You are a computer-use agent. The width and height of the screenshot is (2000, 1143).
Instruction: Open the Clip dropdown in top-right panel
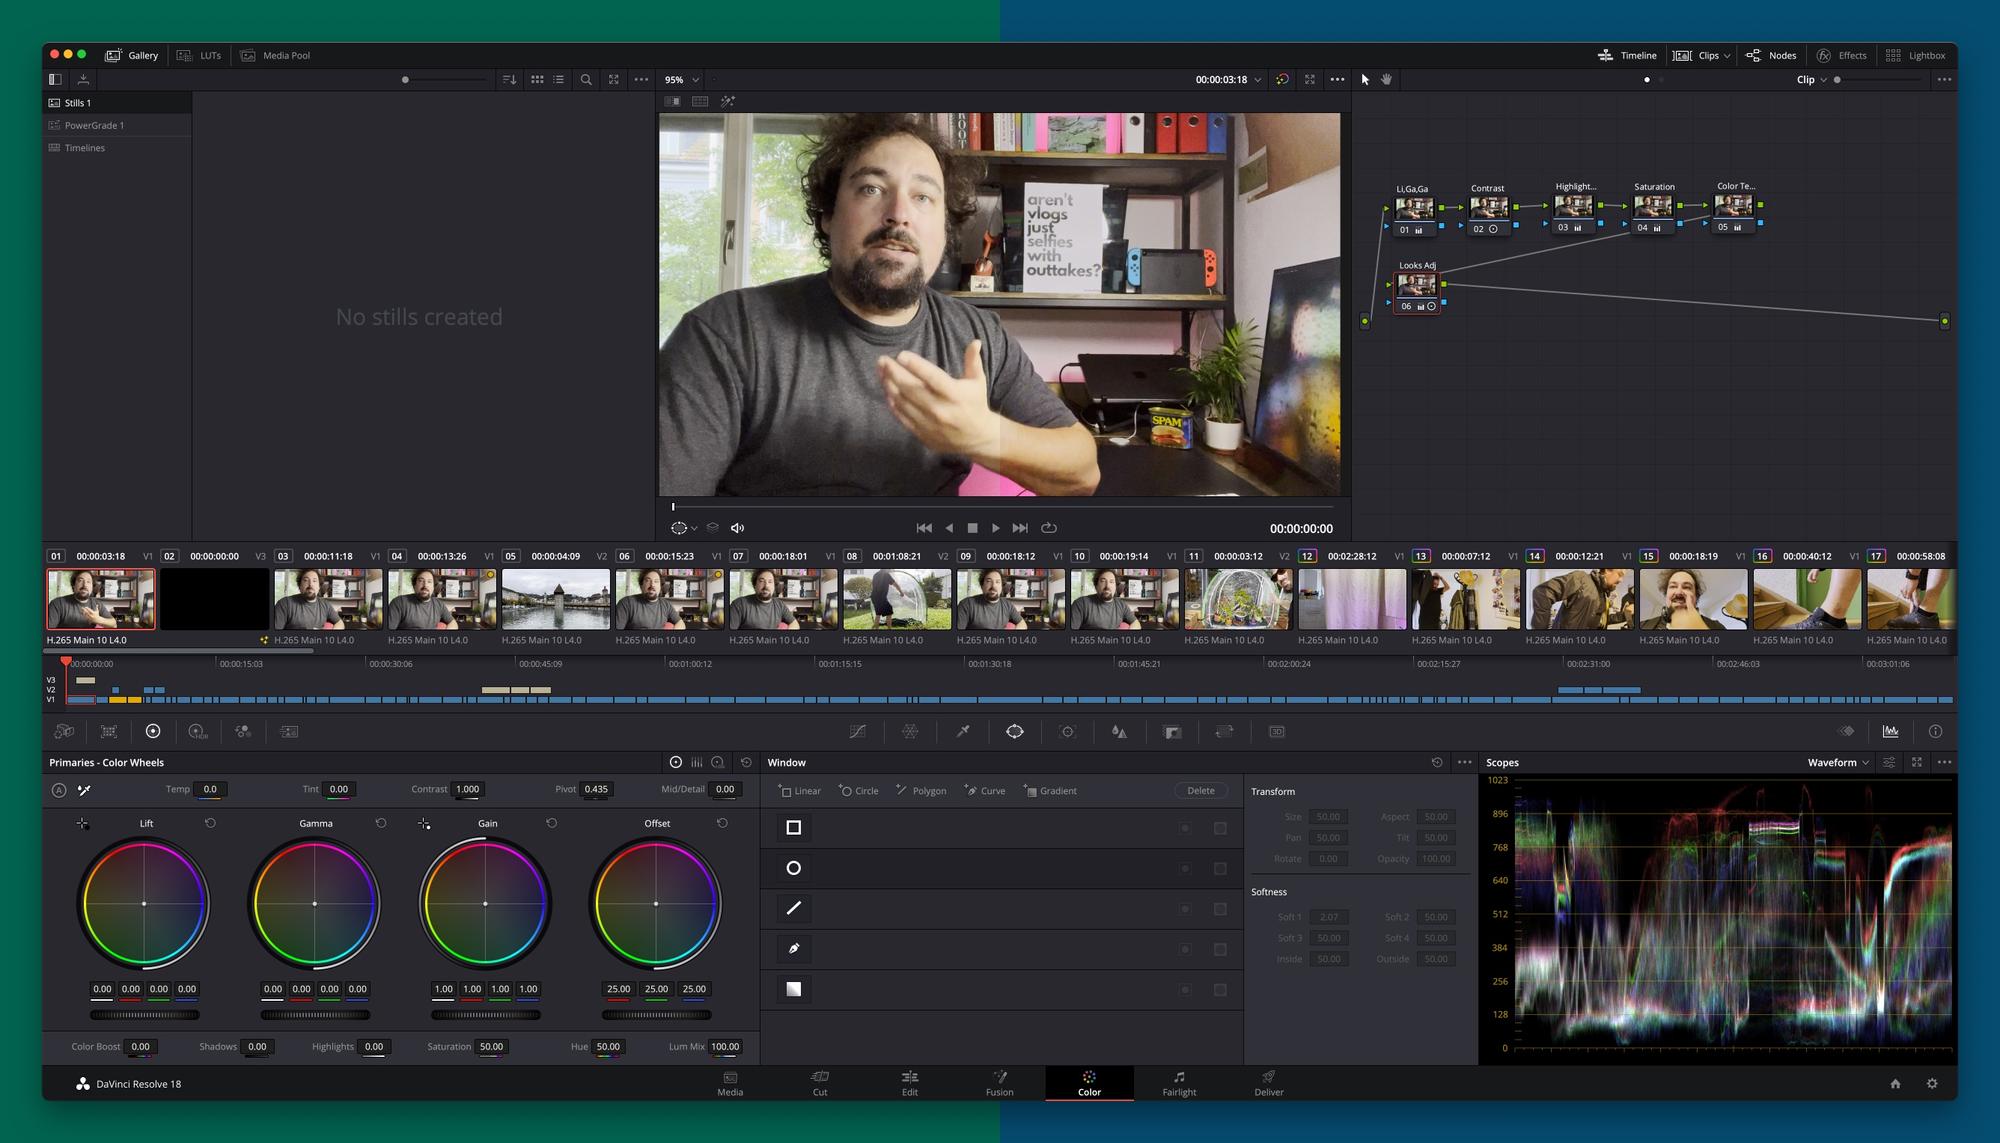pos(1810,80)
